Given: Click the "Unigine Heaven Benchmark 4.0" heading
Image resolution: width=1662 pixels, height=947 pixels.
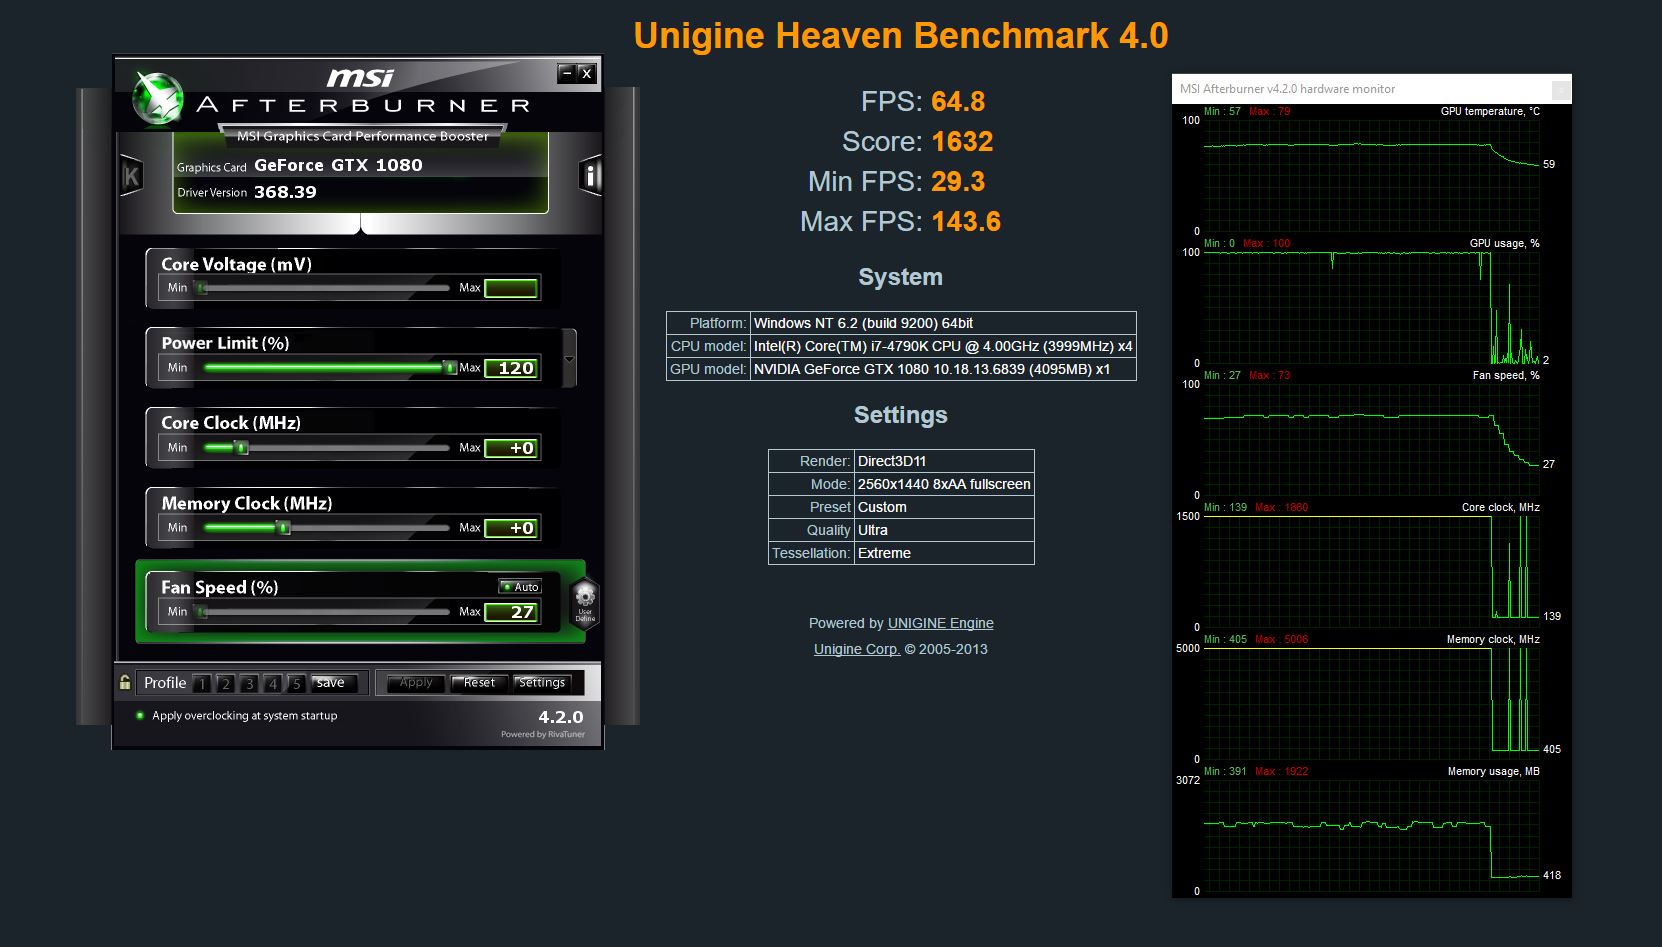Looking at the screenshot, I should tap(901, 36).
